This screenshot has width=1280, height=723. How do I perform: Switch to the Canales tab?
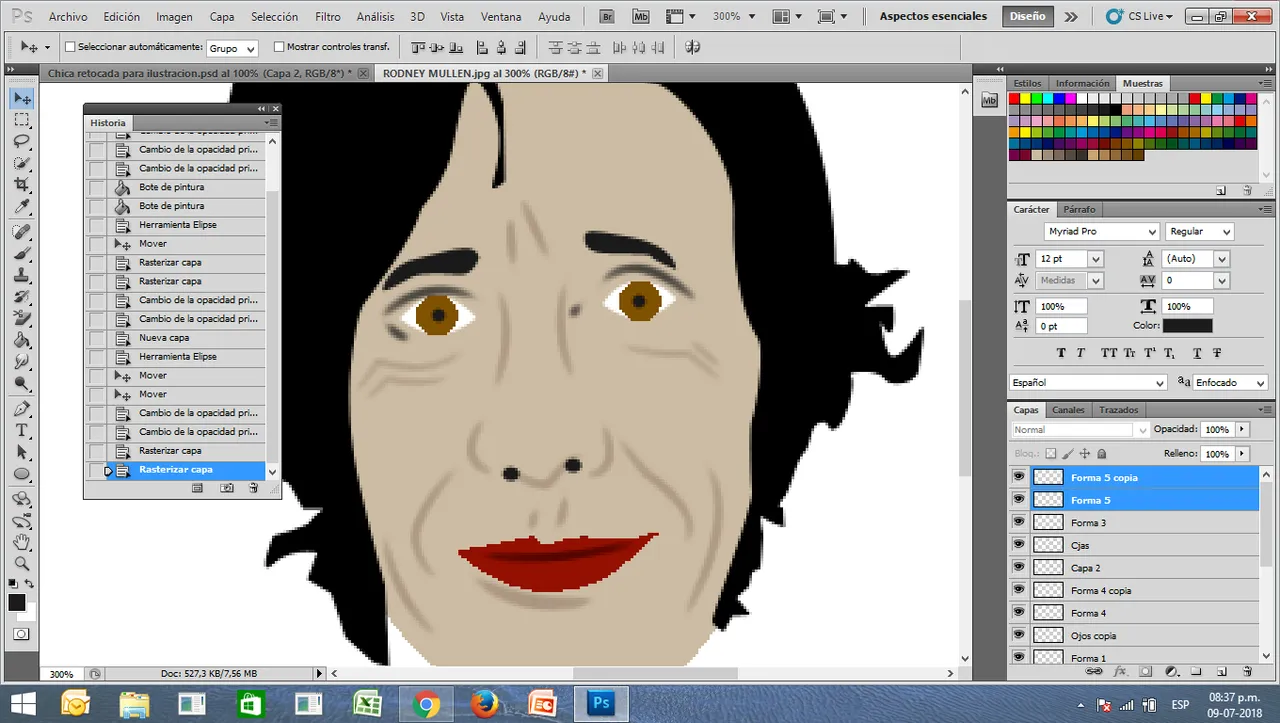pyautogui.click(x=1068, y=410)
